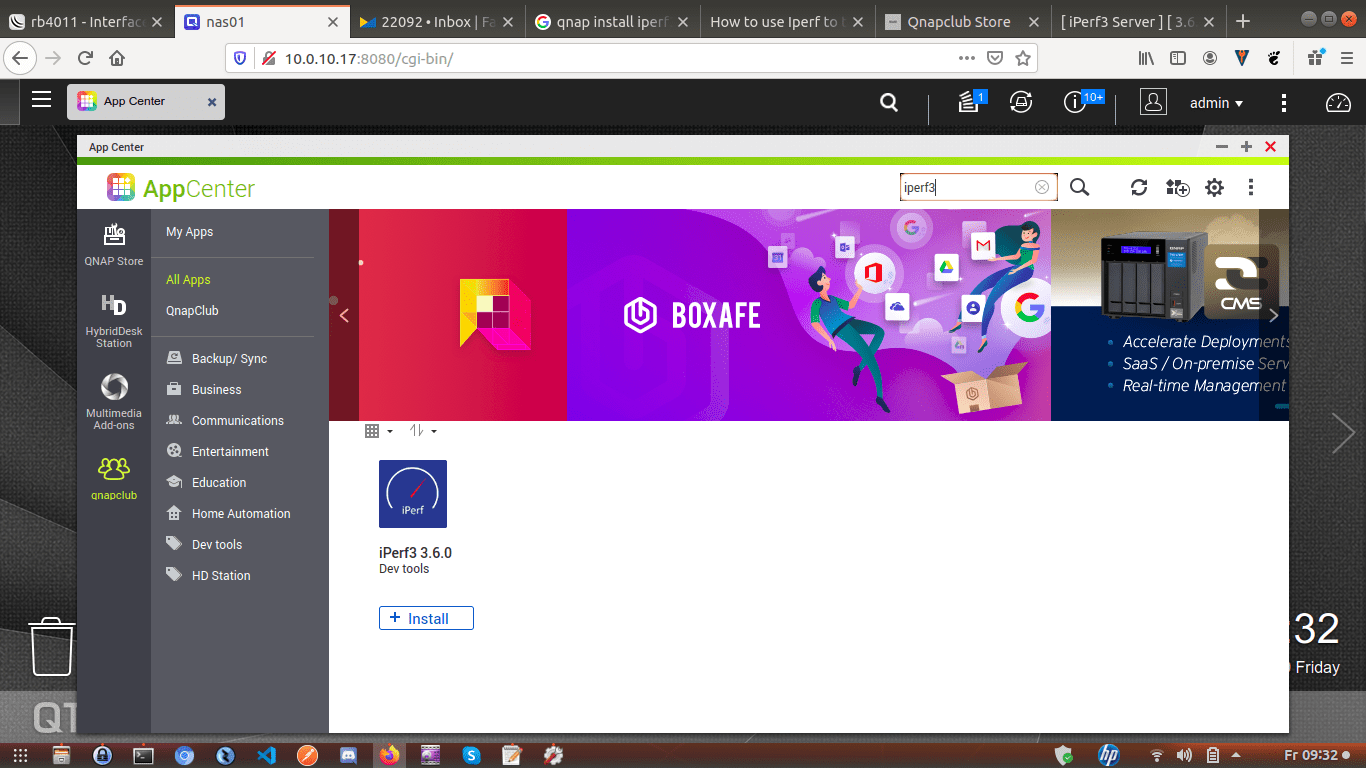Screen dimensions: 1366x768
Task: Install the iPerf3 app
Action: pyautogui.click(x=426, y=618)
